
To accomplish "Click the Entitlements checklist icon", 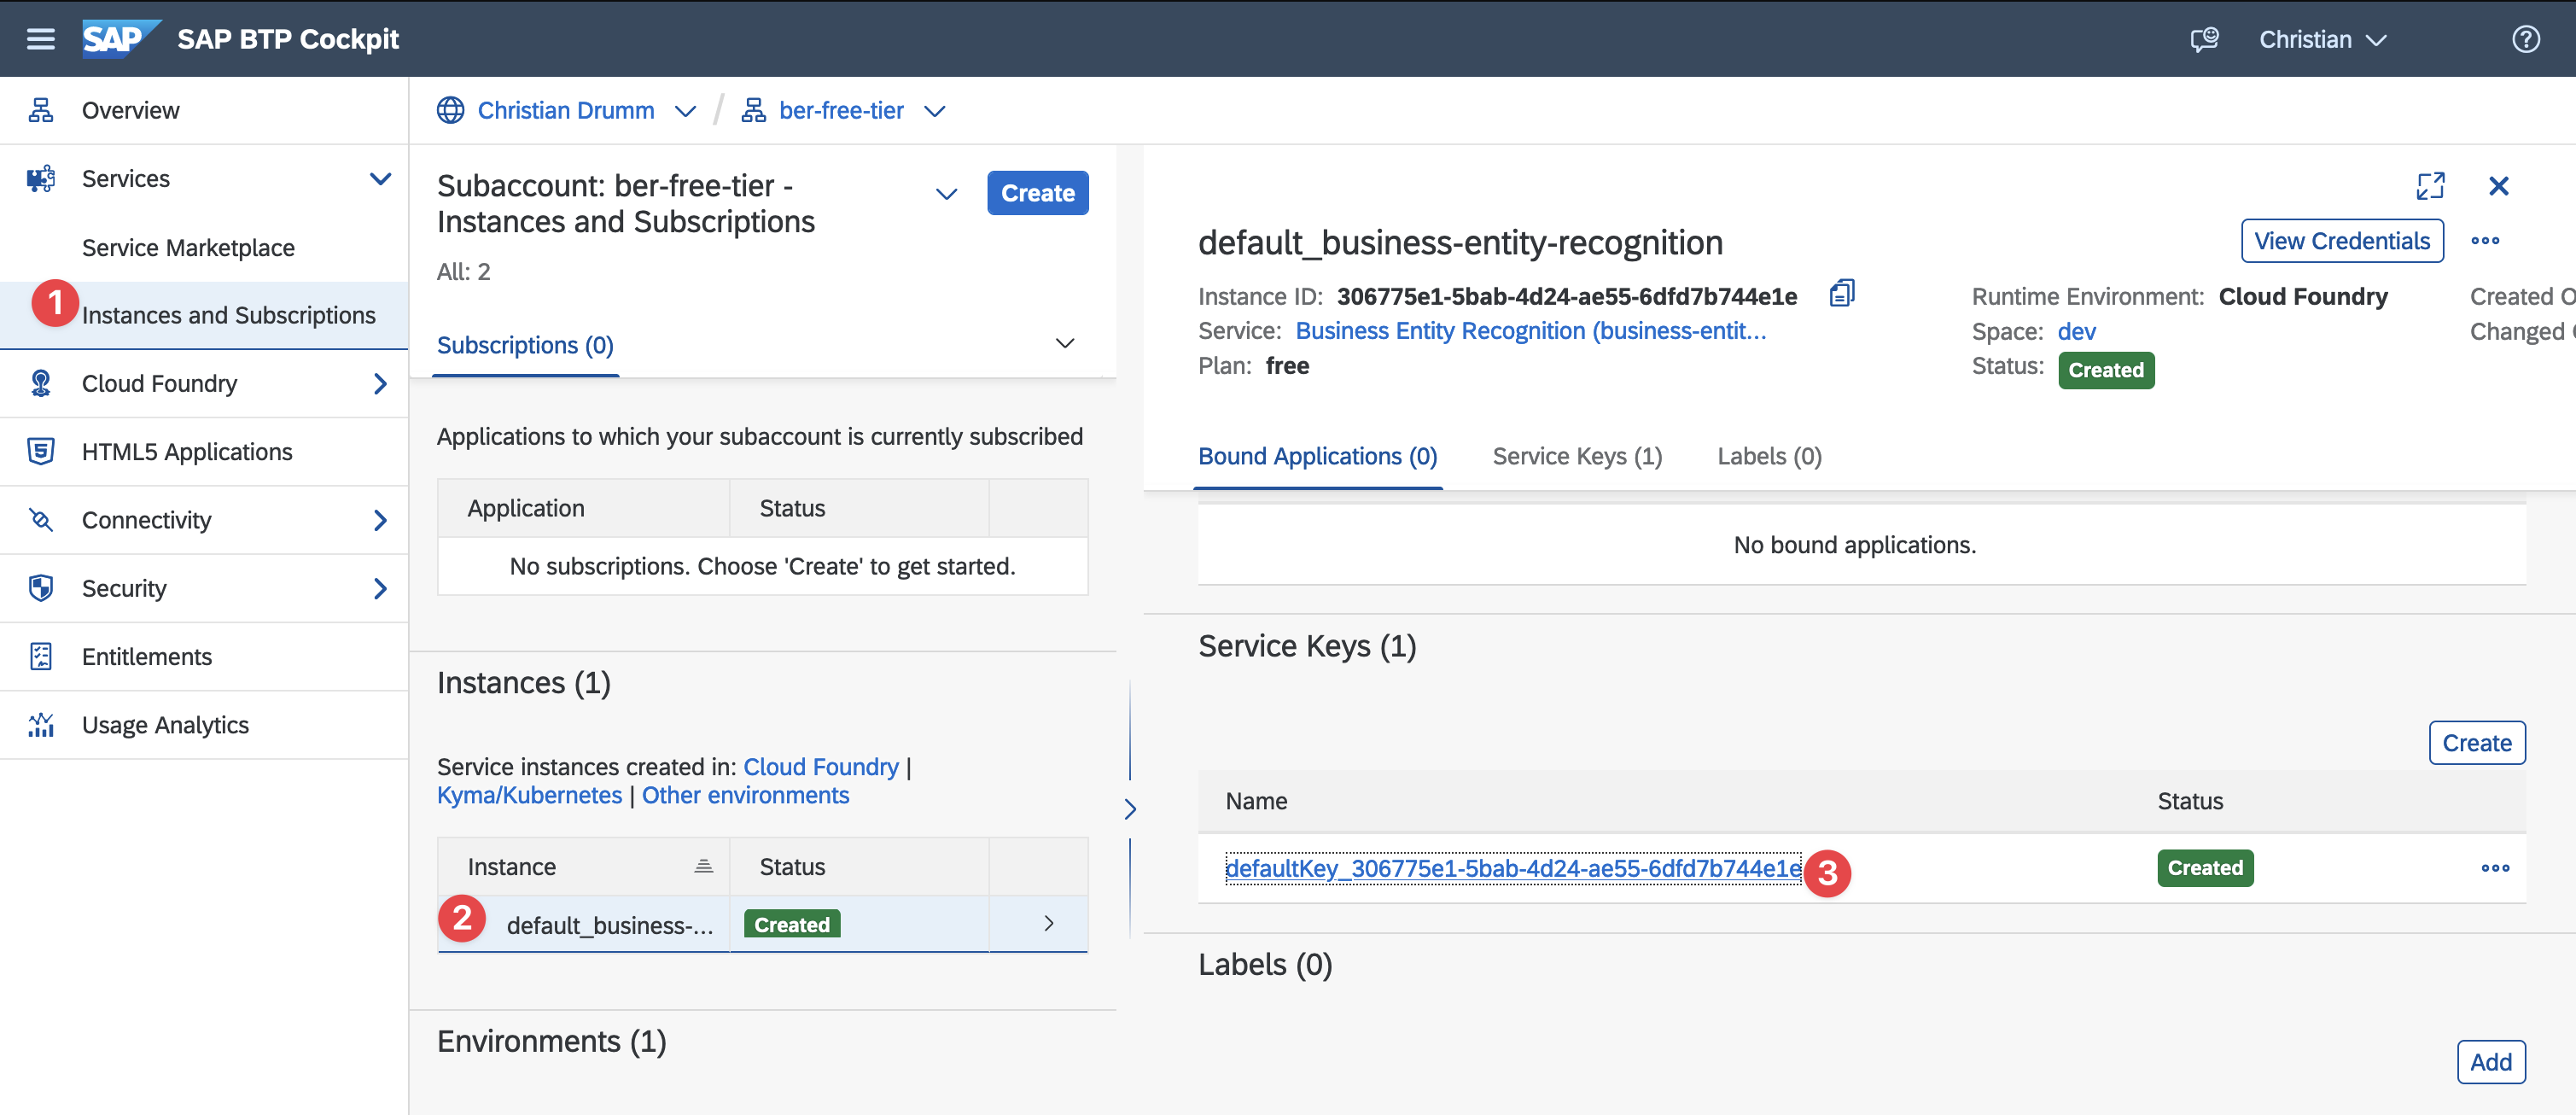I will tap(41, 656).
